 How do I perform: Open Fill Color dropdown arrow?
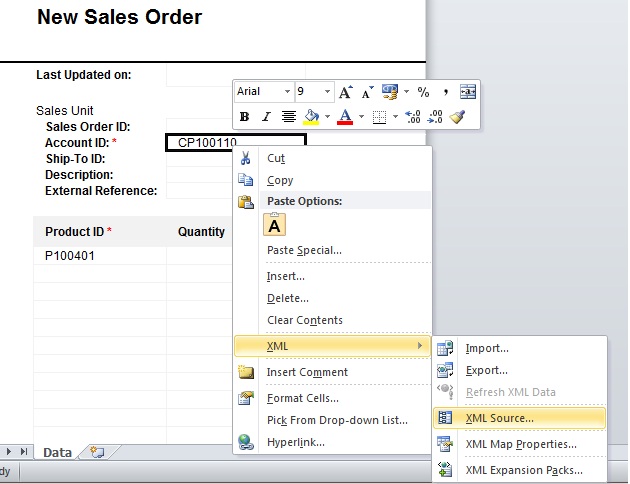tap(327, 117)
